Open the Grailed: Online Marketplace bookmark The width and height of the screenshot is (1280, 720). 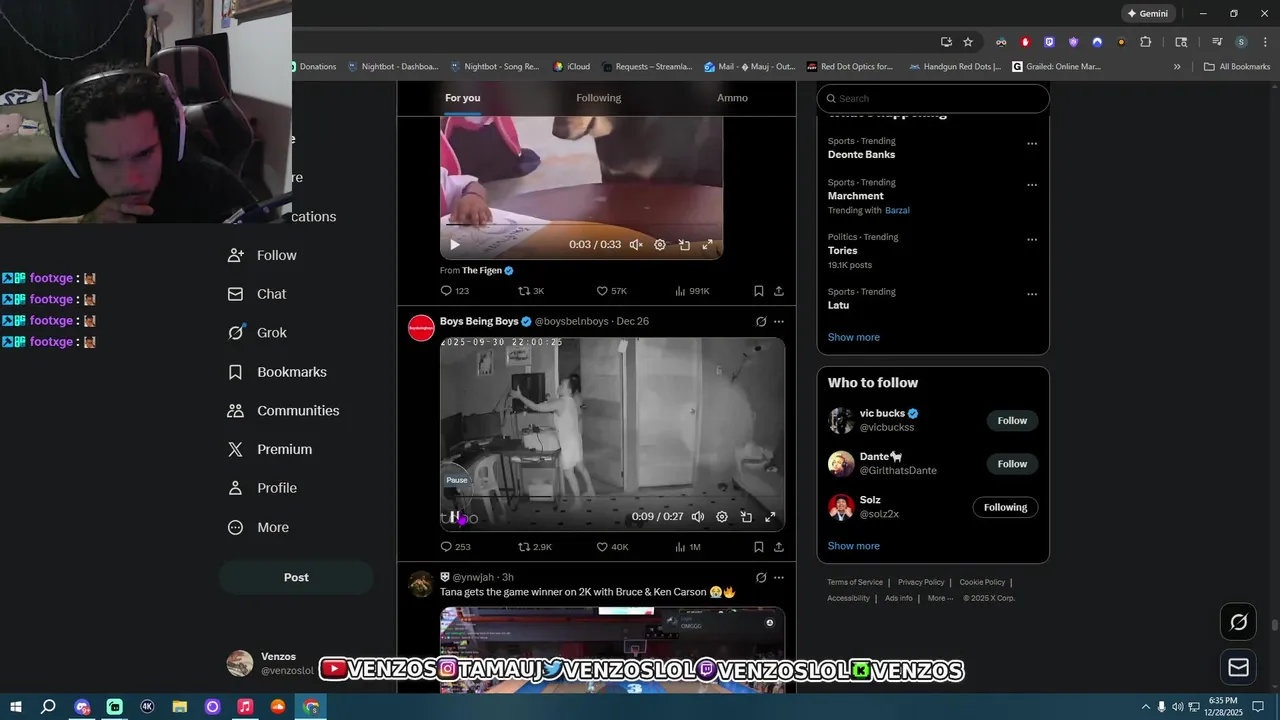tap(1056, 67)
